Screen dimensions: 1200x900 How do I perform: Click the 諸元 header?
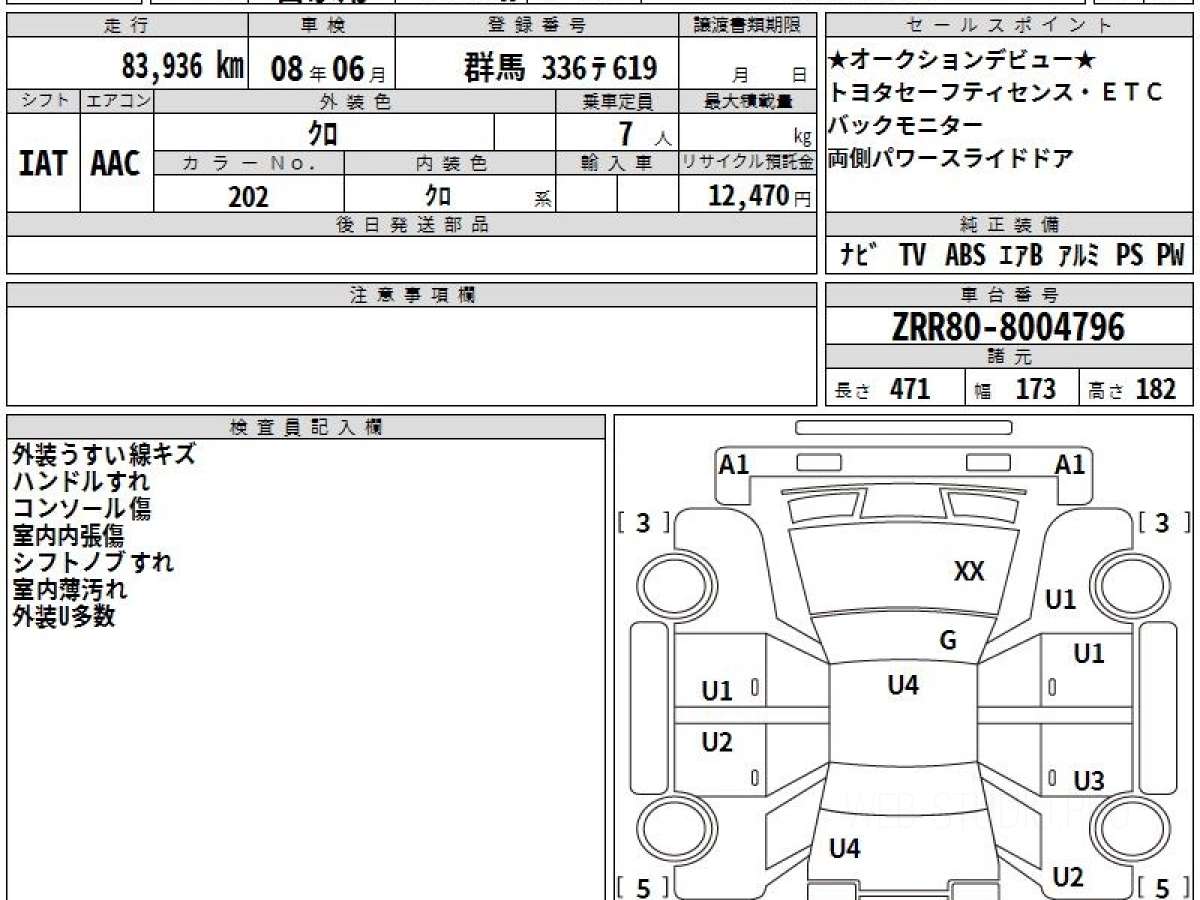(1009, 357)
